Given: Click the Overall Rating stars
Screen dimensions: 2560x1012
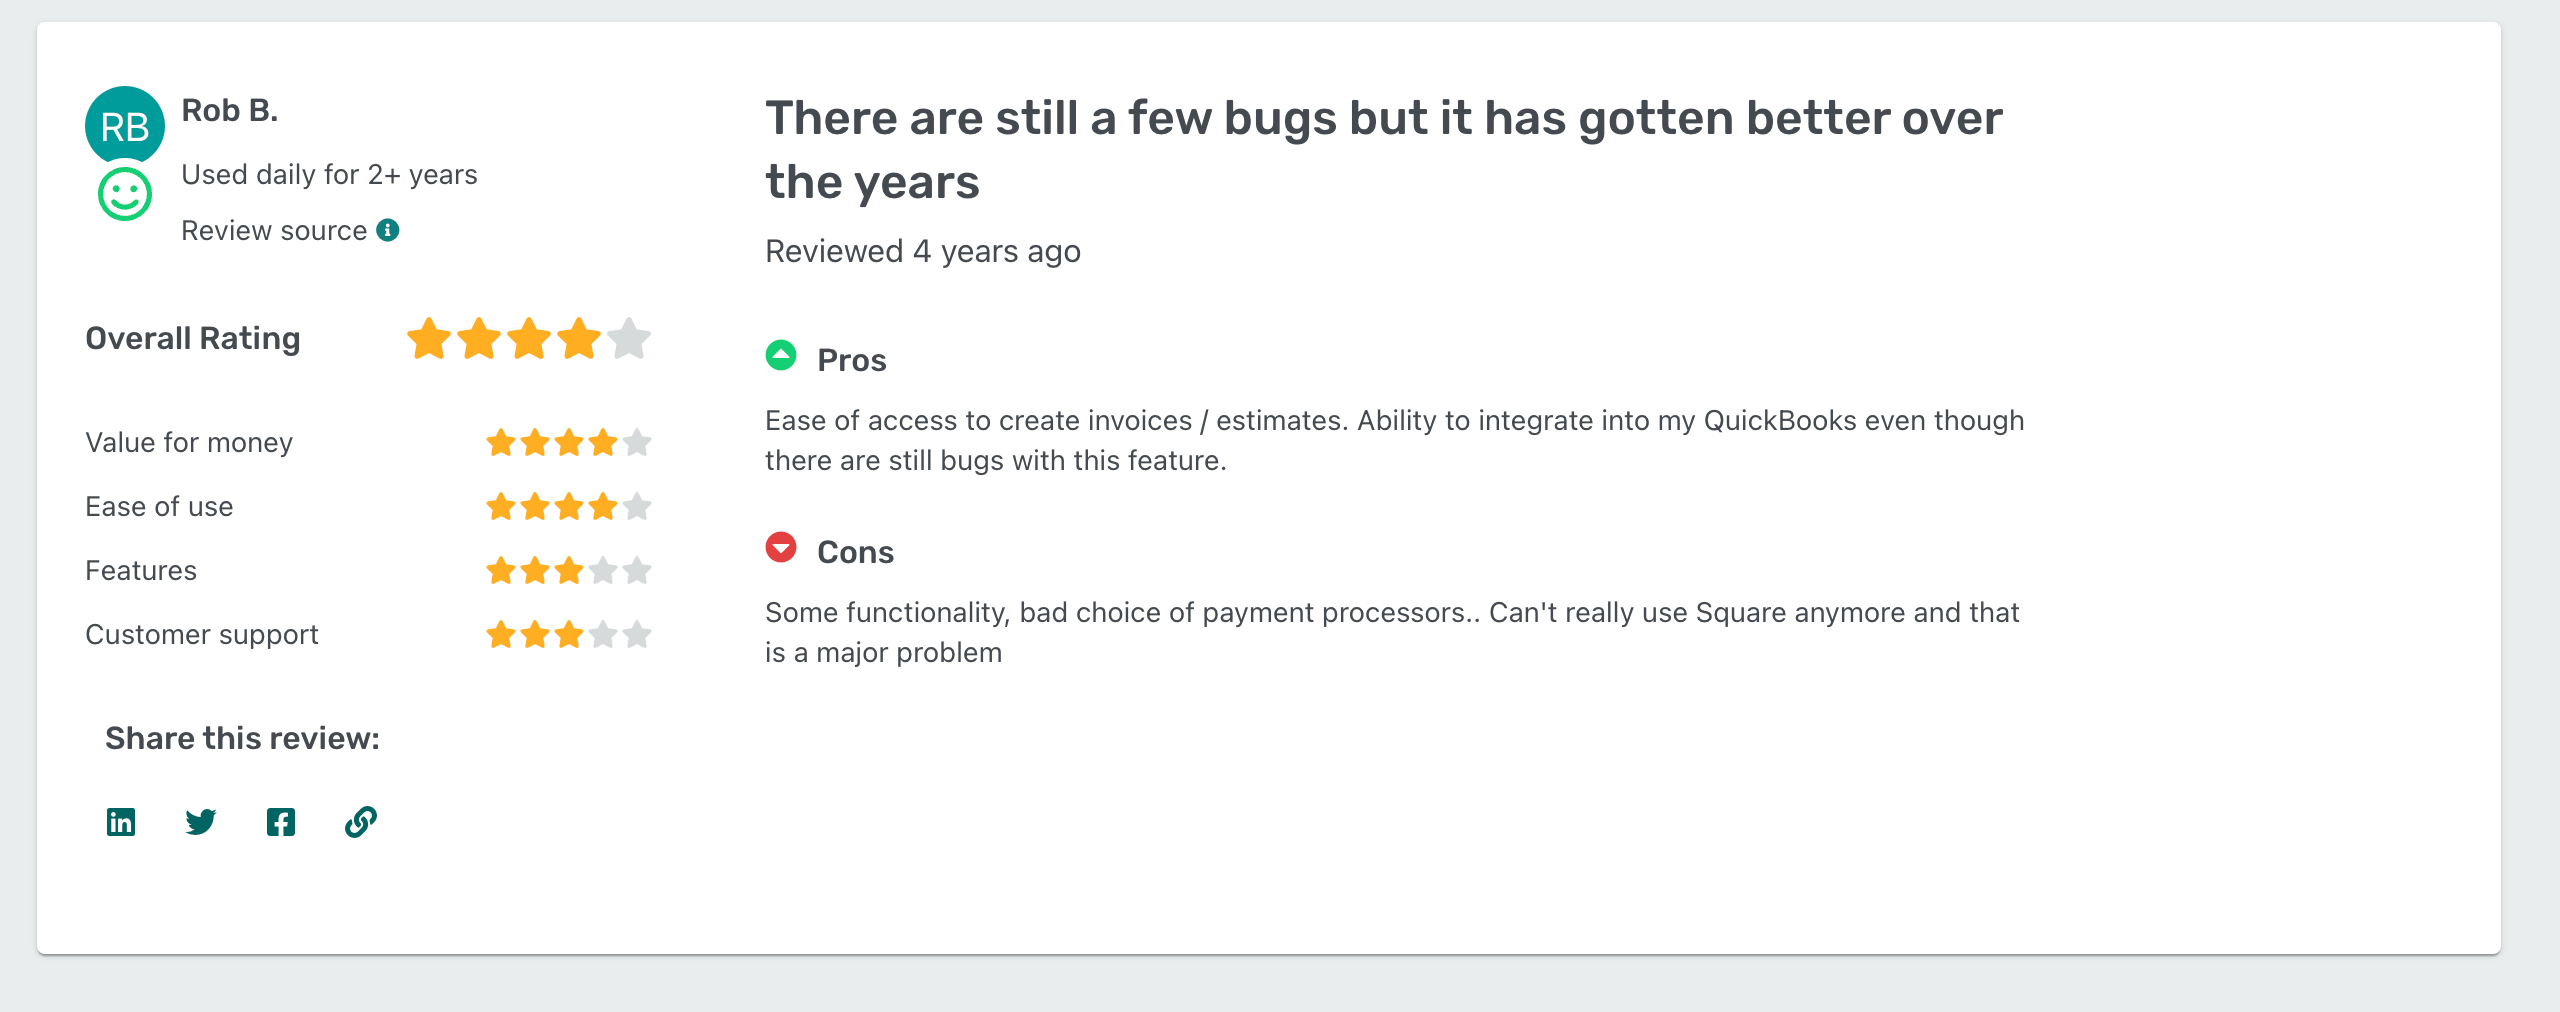Looking at the screenshot, I should tap(529, 339).
